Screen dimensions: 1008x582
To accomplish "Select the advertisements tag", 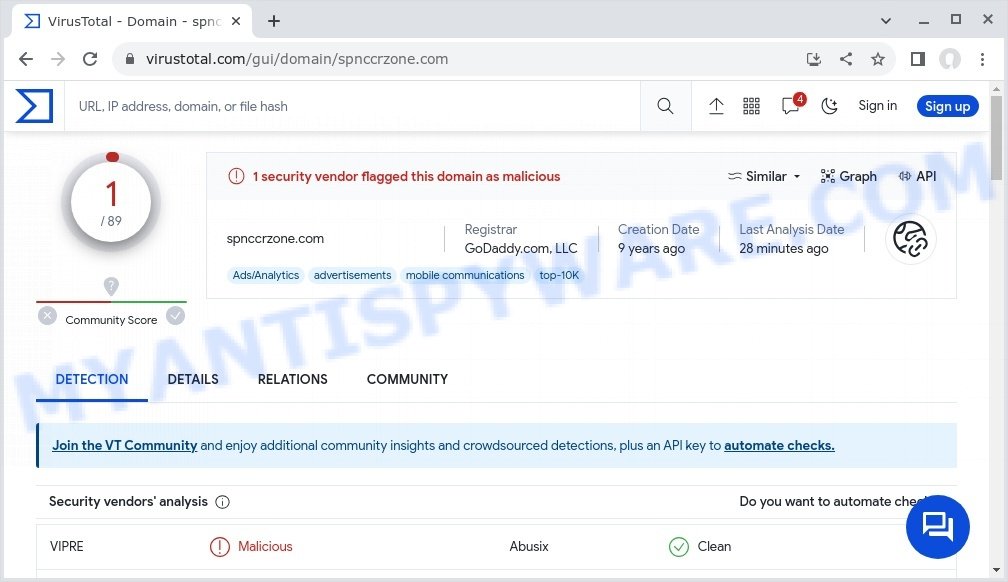I will click(352, 275).
